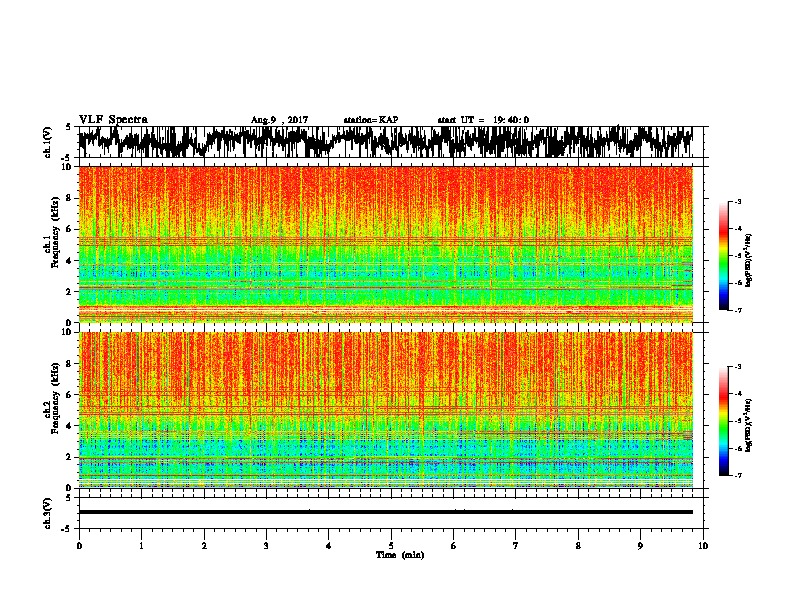Click the "-3" label on ch.2 color bar
The width and height of the screenshot is (792, 612).
[738, 367]
